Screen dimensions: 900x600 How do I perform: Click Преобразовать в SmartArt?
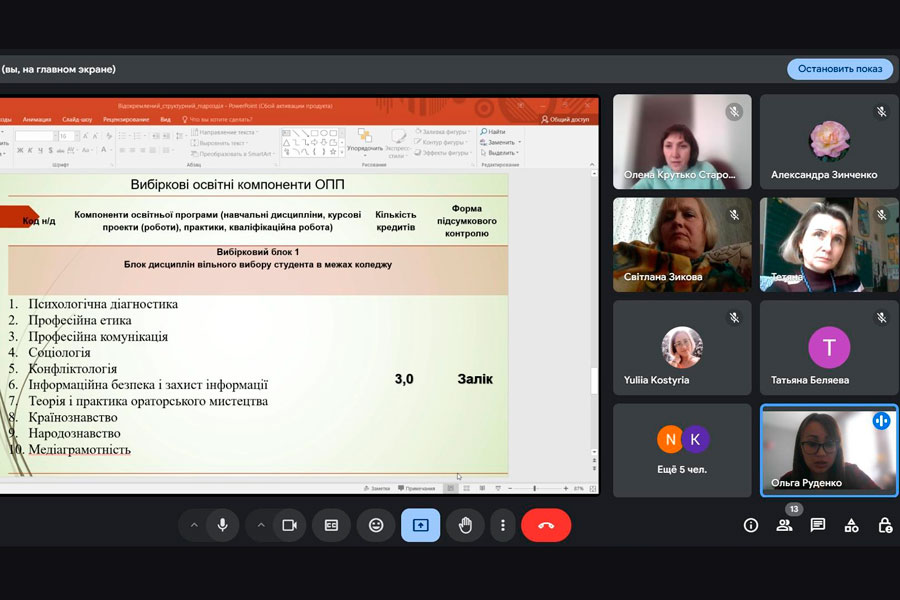(x=232, y=154)
